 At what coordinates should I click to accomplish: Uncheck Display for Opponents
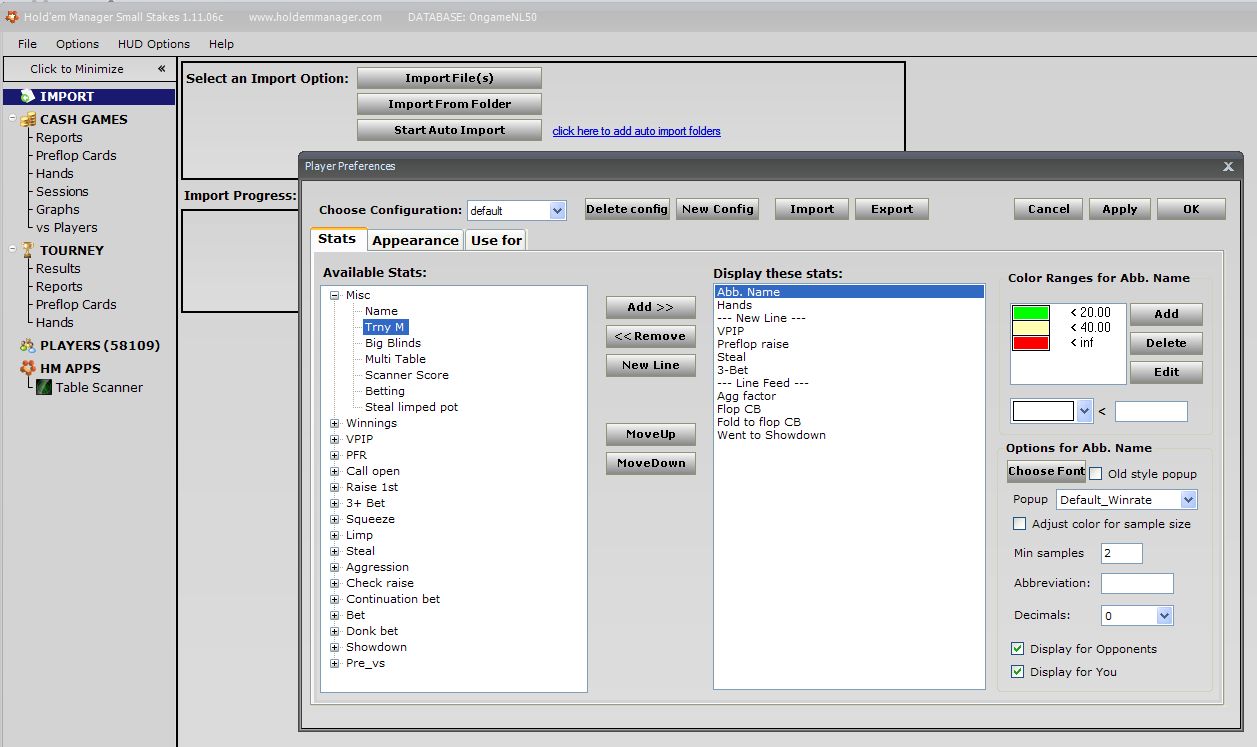click(1018, 649)
